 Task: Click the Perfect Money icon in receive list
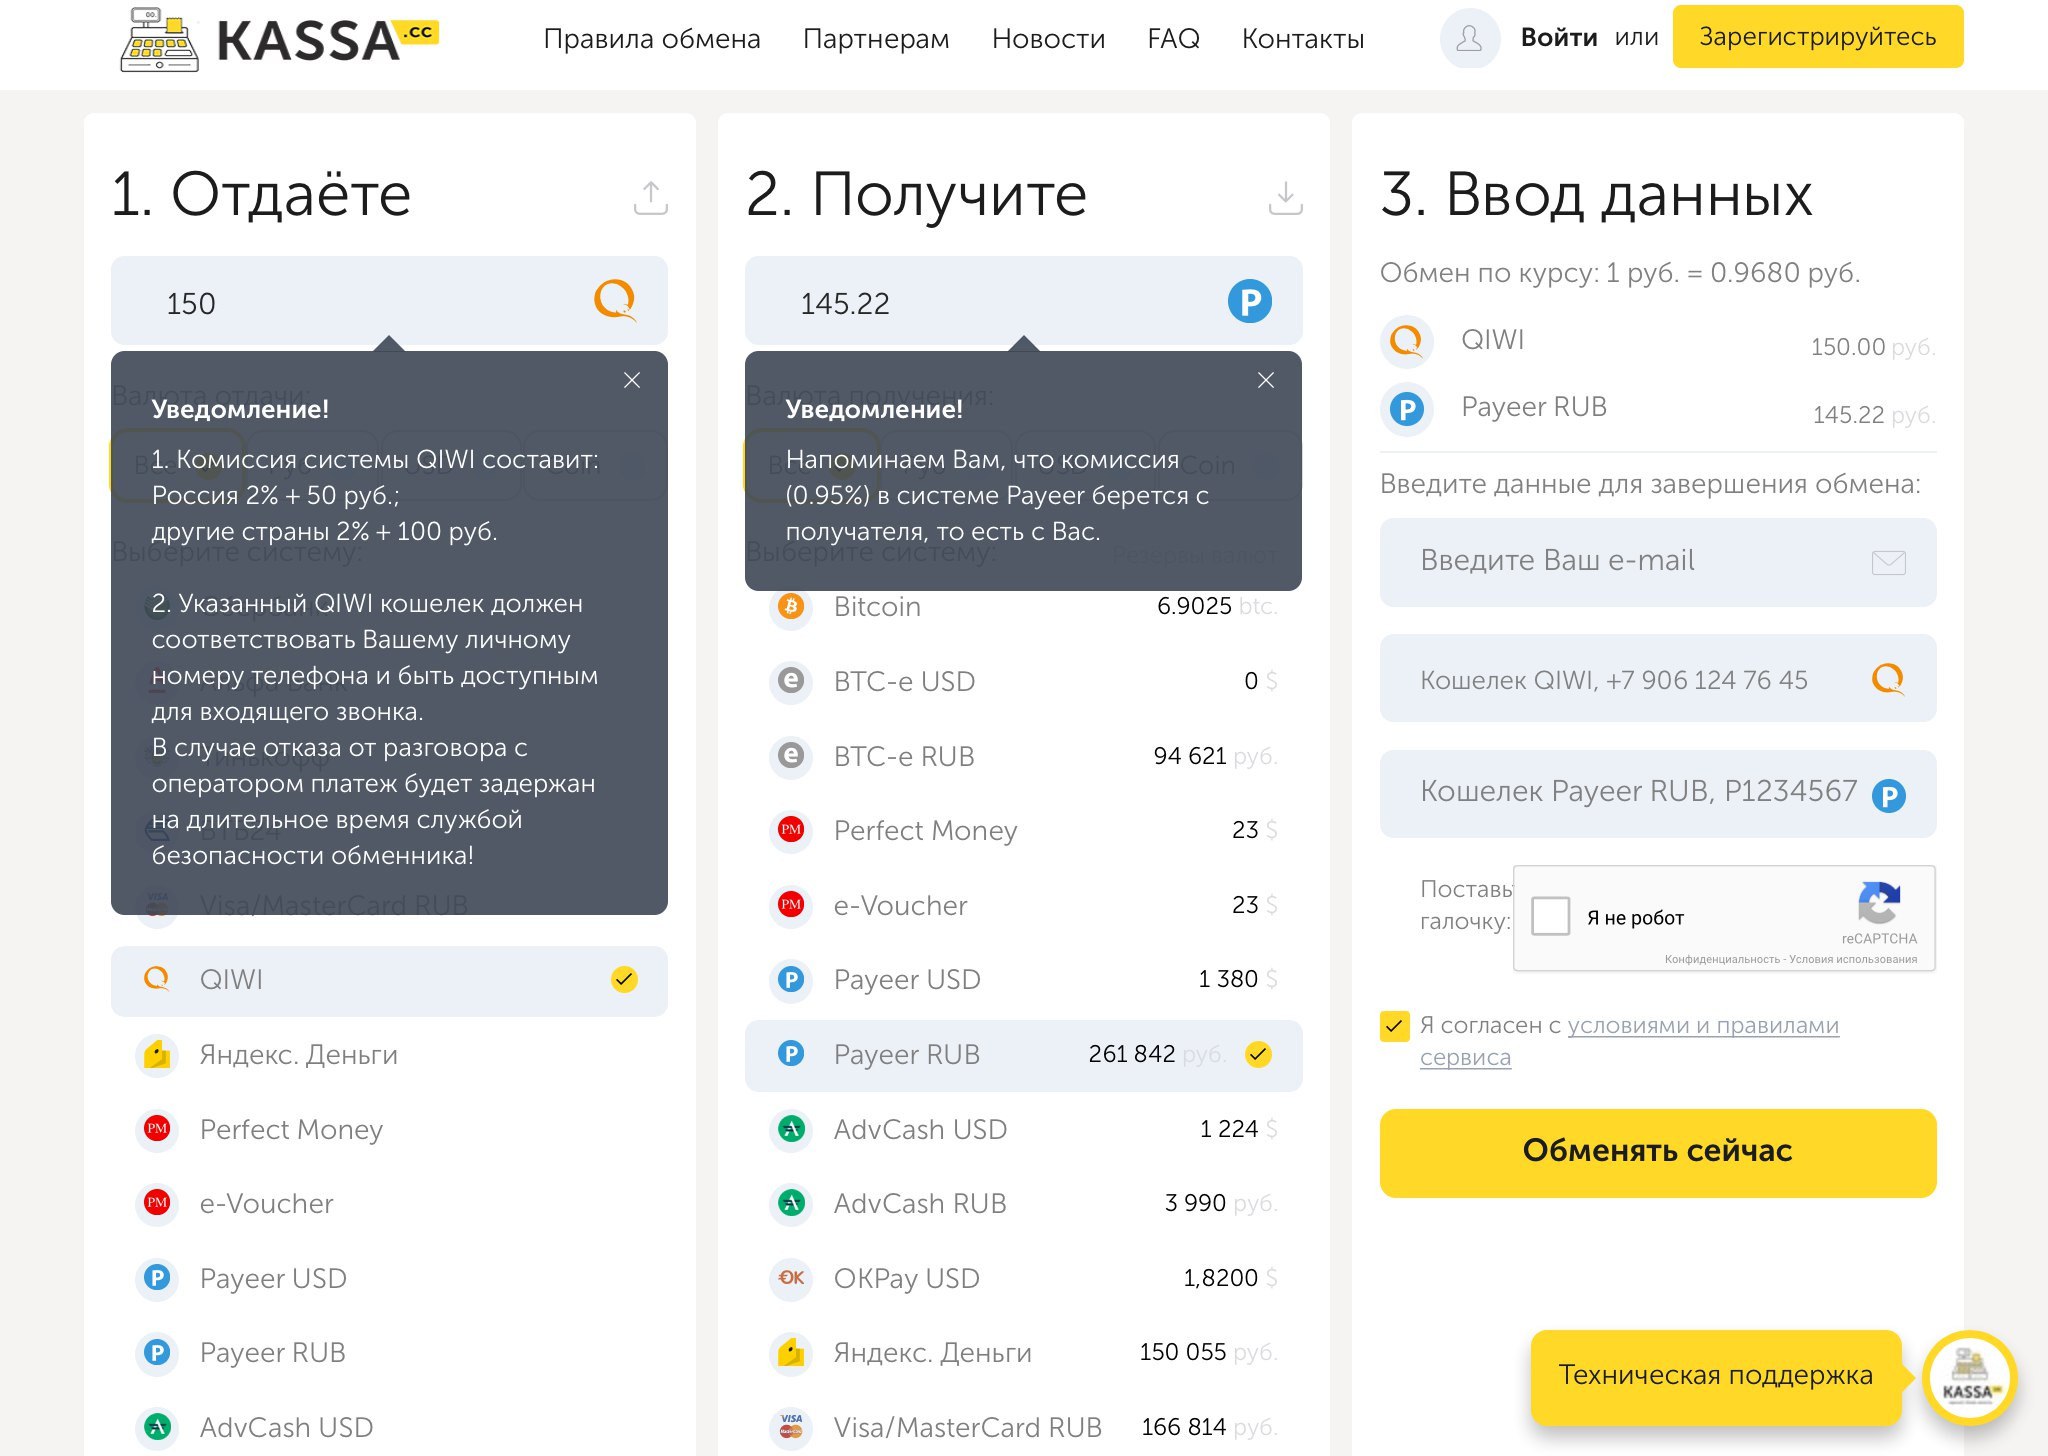(791, 830)
